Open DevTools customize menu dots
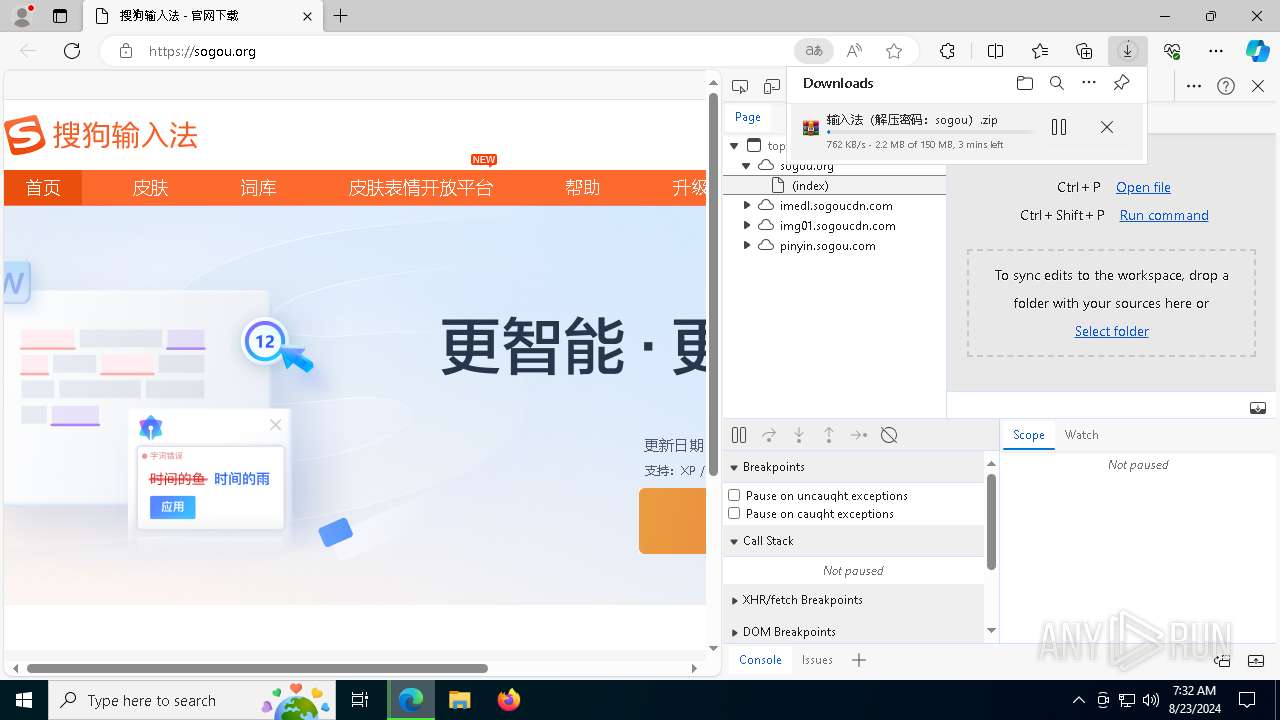This screenshot has width=1280, height=720. point(1194,86)
